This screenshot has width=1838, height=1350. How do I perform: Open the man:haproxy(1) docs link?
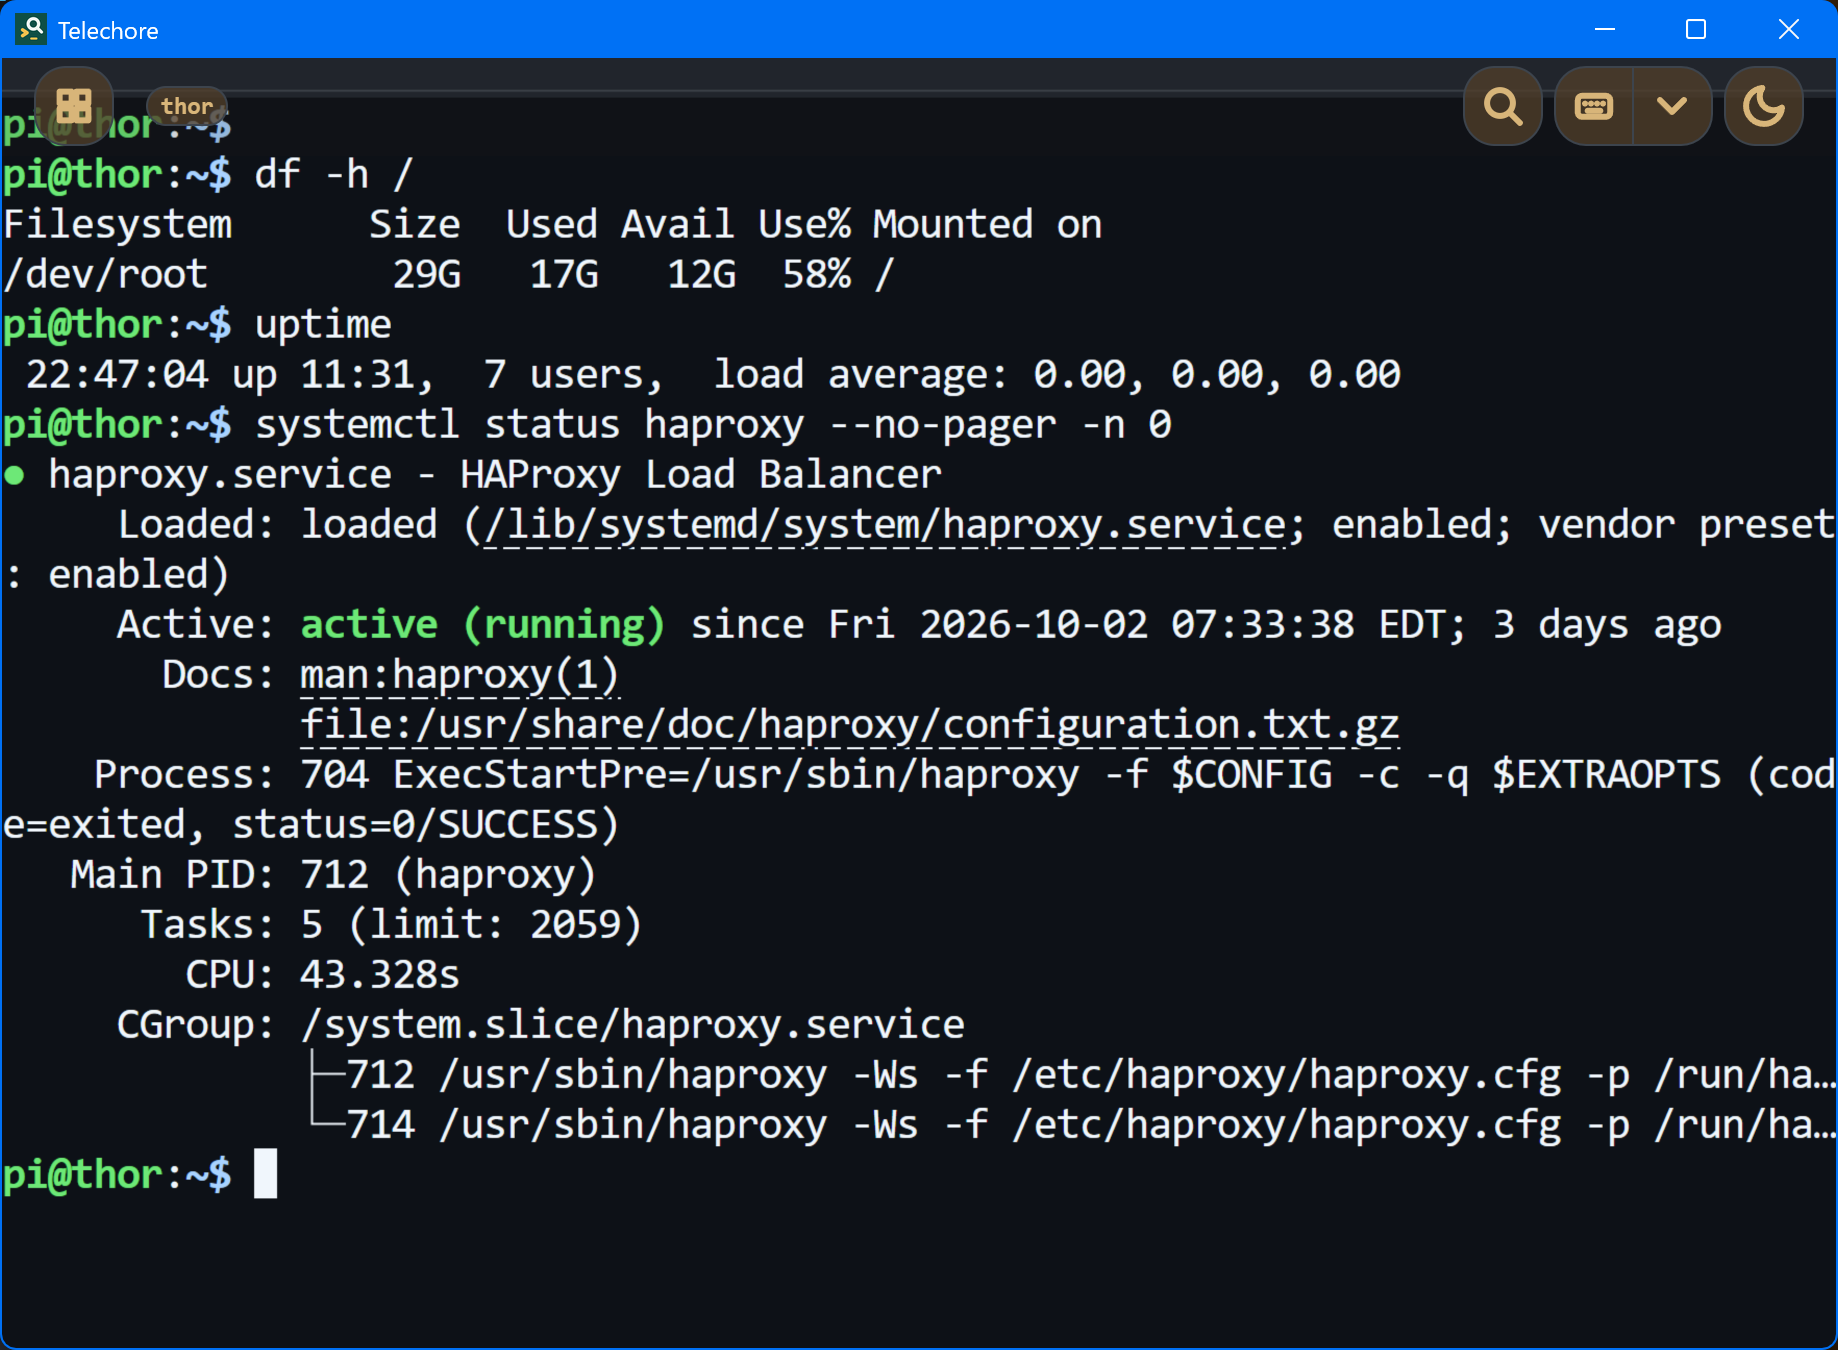[x=460, y=675]
